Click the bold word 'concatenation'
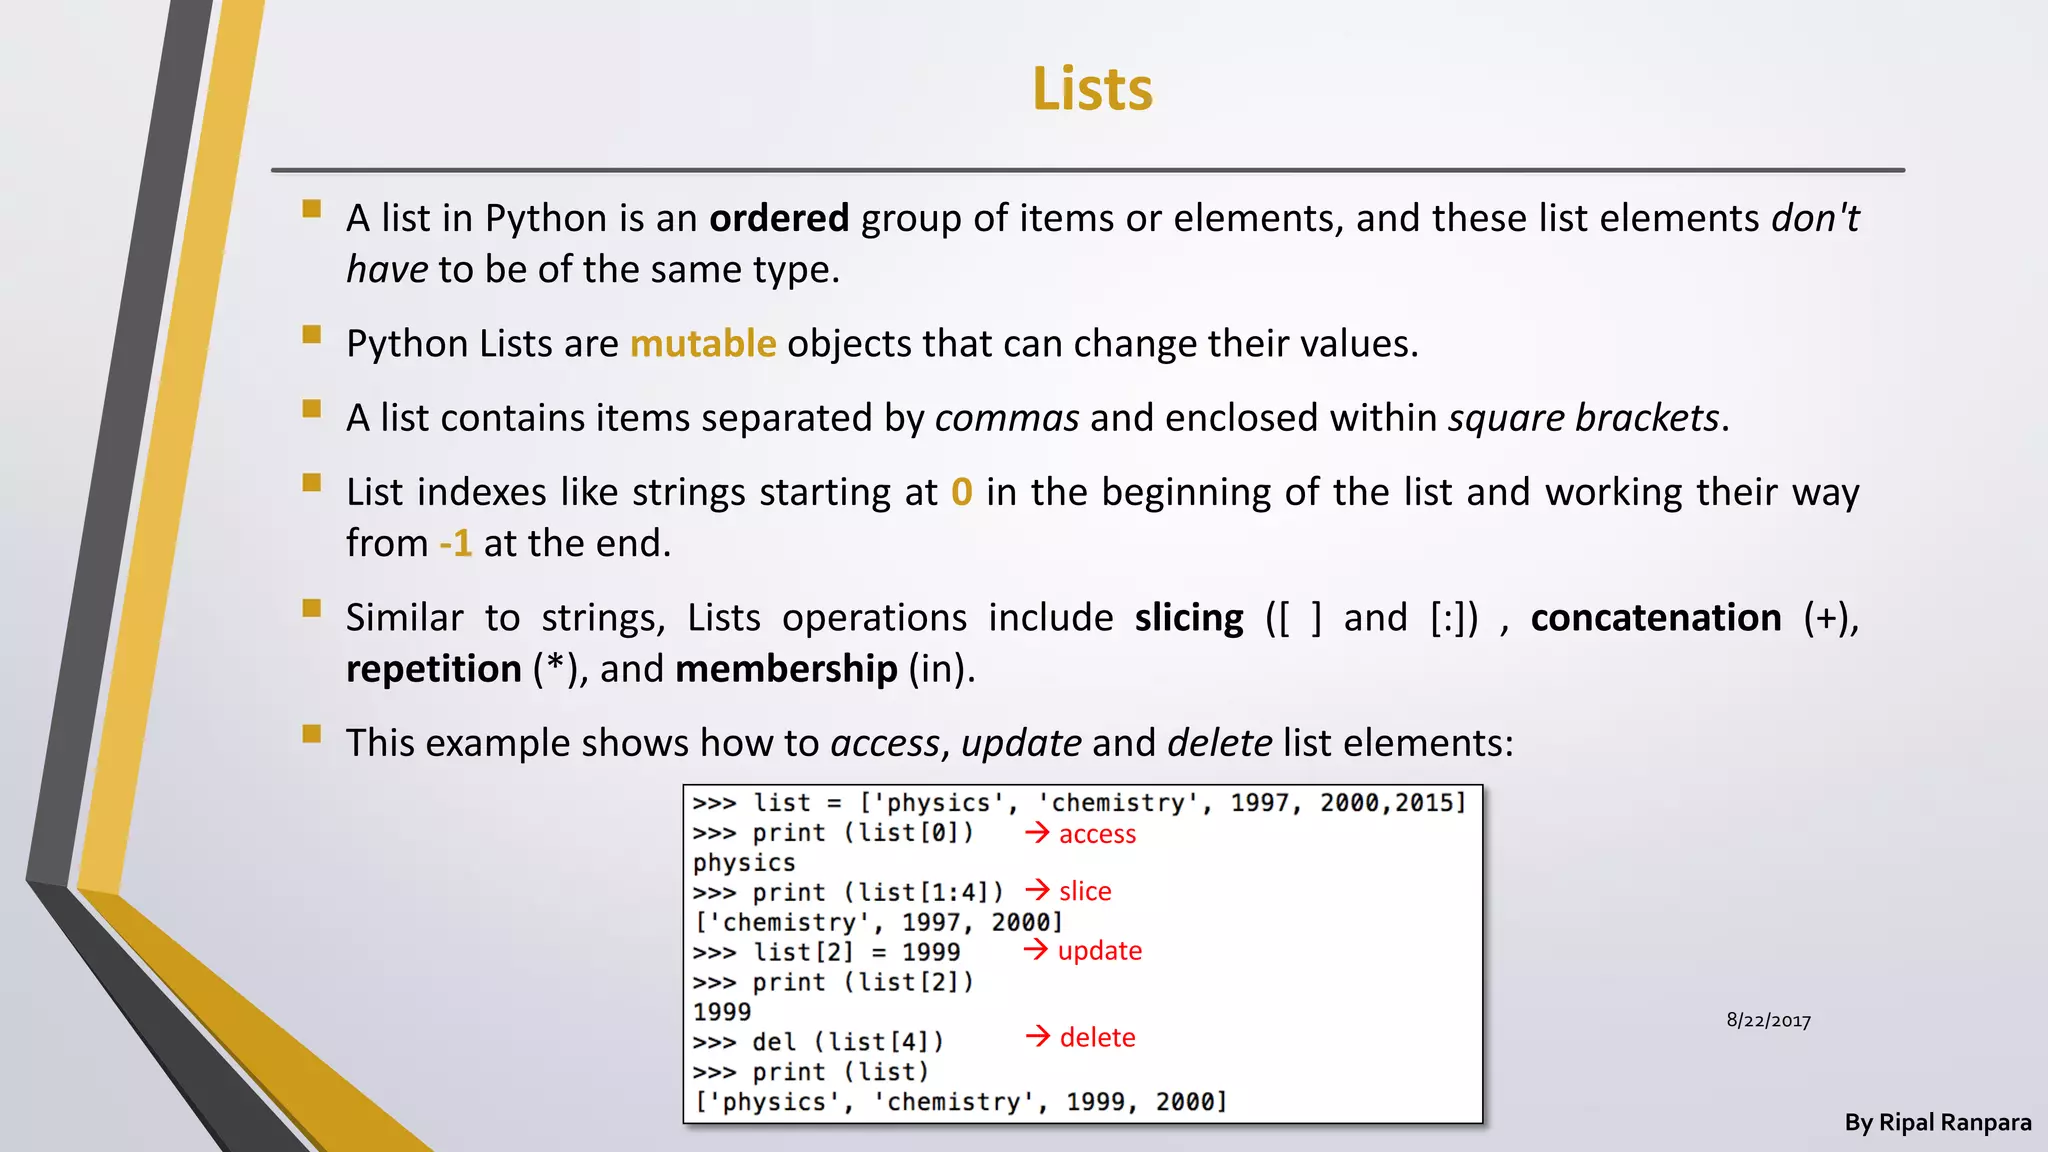The width and height of the screenshot is (2048, 1152). (1656, 618)
